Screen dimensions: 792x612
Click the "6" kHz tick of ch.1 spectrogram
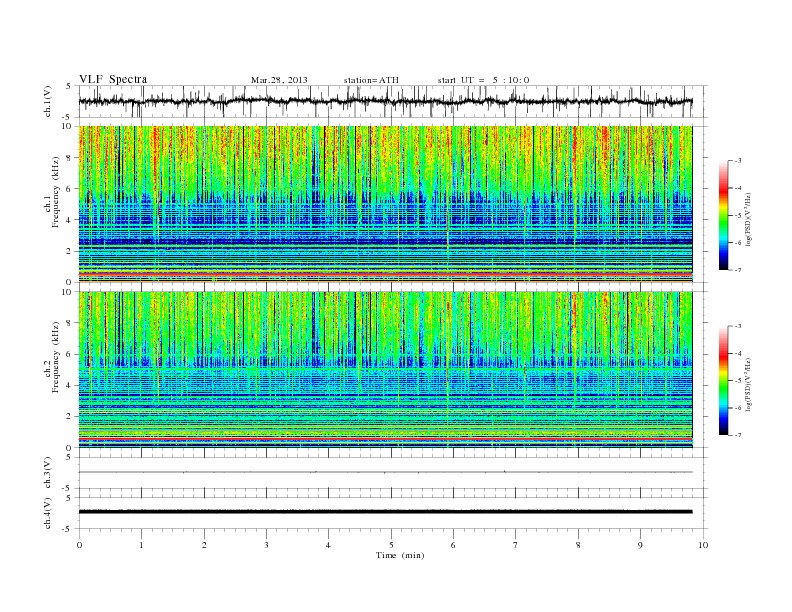pos(69,189)
